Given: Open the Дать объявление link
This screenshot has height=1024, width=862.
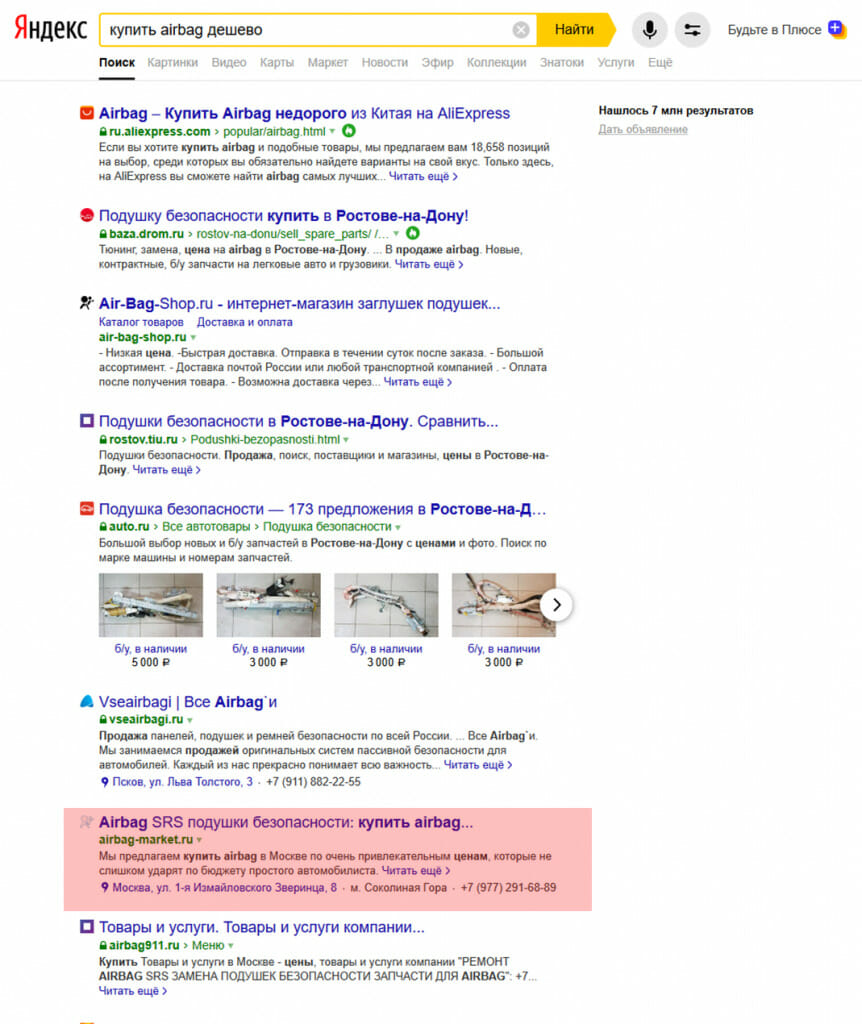Looking at the screenshot, I should pyautogui.click(x=643, y=129).
